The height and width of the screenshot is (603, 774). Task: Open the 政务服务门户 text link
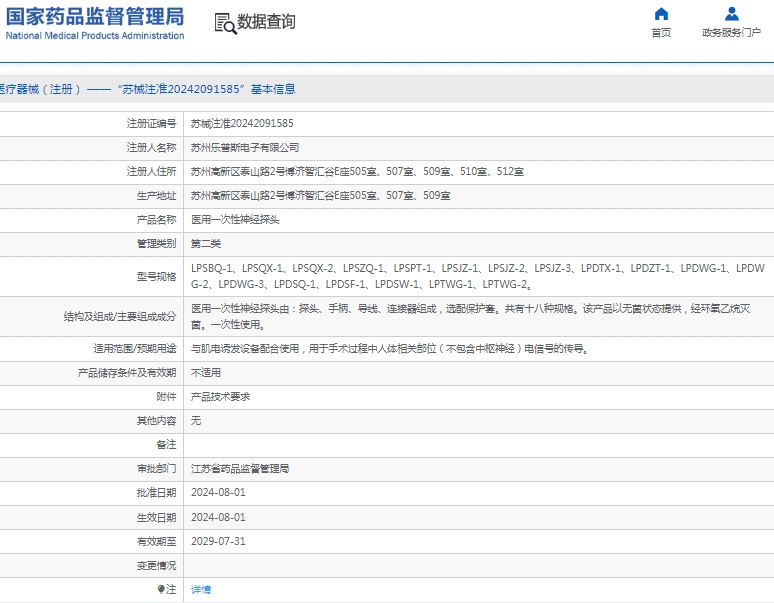pyautogui.click(x=732, y=33)
